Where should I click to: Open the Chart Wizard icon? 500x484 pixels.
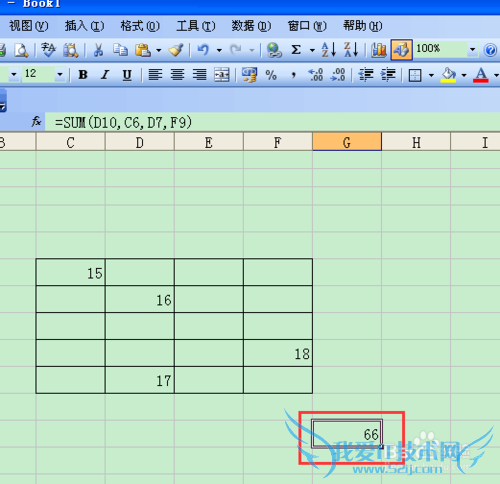click(x=379, y=50)
